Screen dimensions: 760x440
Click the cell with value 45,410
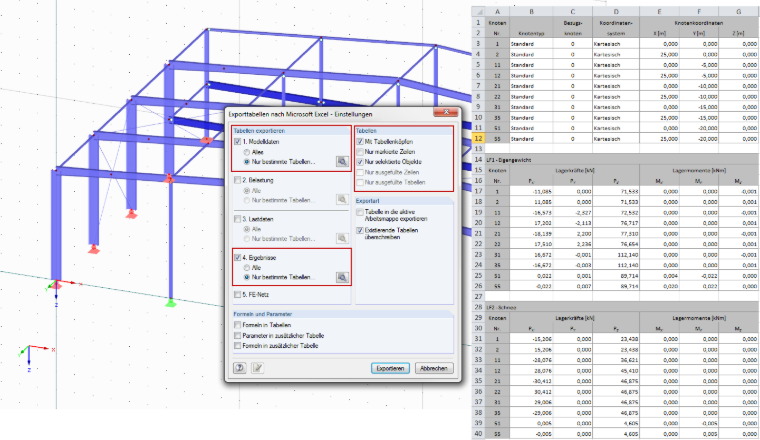tap(616, 371)
